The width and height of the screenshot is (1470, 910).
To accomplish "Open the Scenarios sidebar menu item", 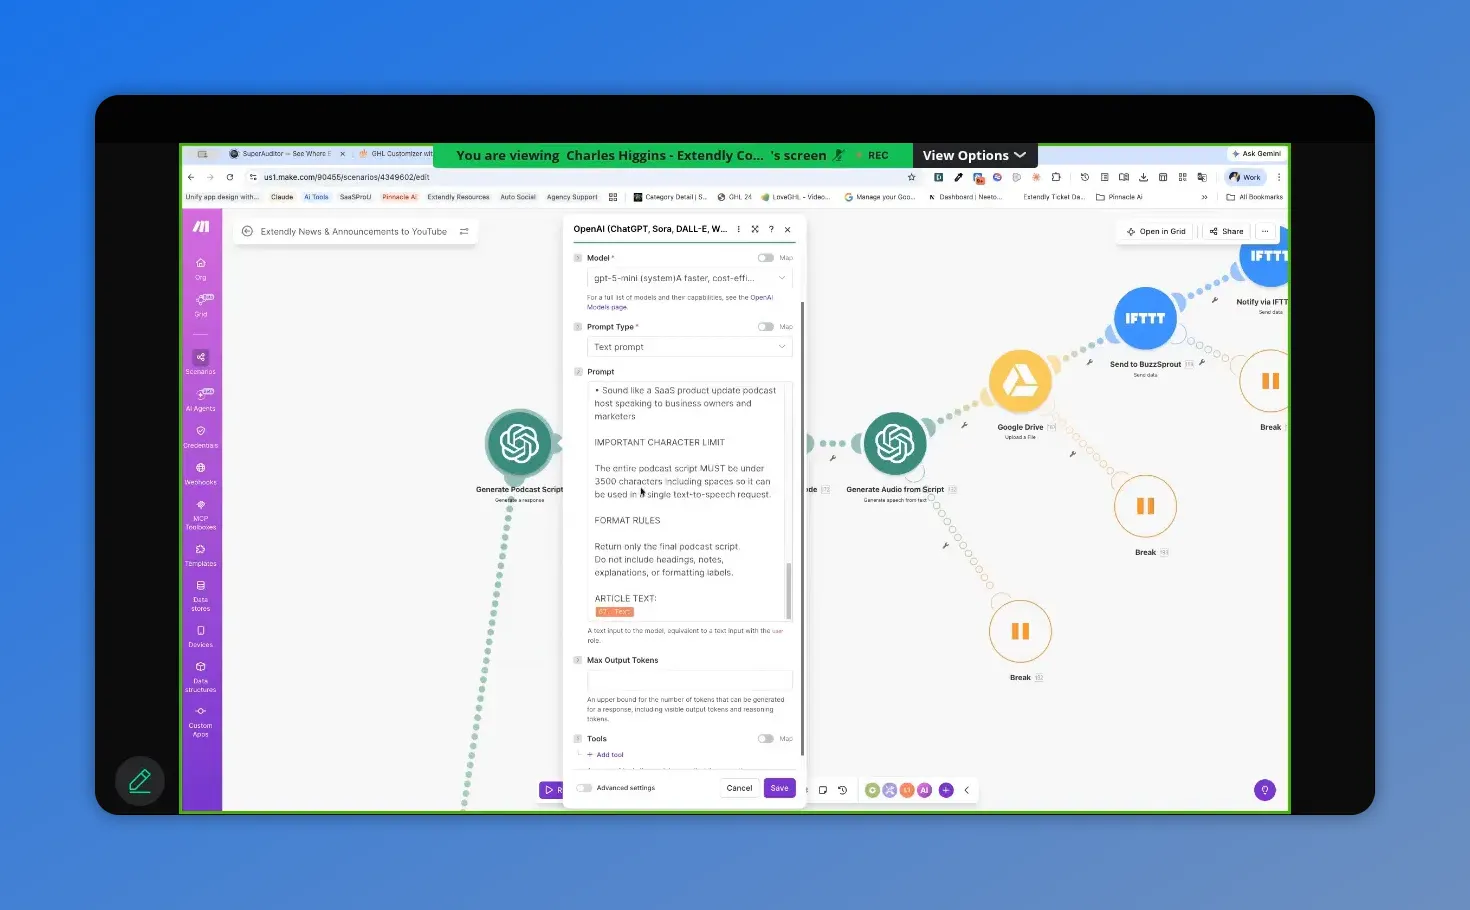I will pos(200,360).
